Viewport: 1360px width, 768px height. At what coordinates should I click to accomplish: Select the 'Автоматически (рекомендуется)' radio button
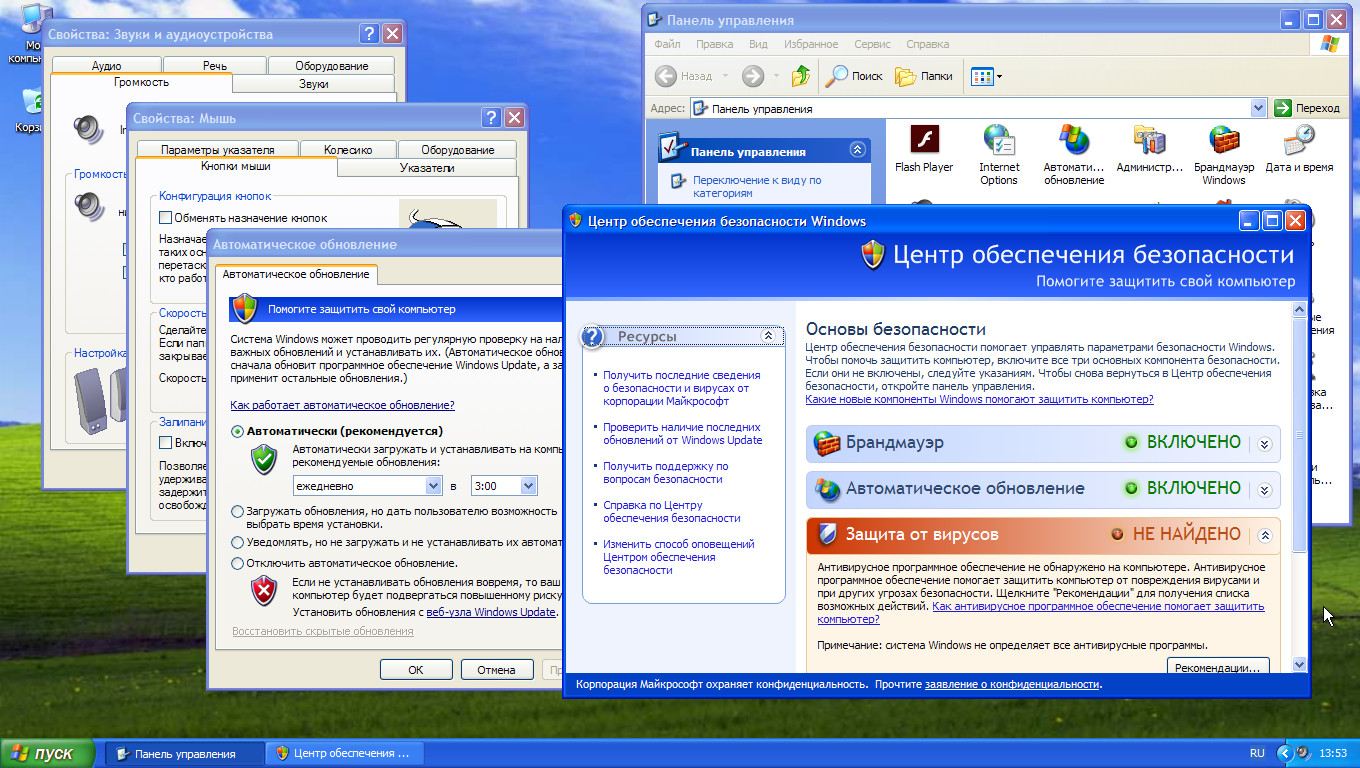click(x=237, y=431)
